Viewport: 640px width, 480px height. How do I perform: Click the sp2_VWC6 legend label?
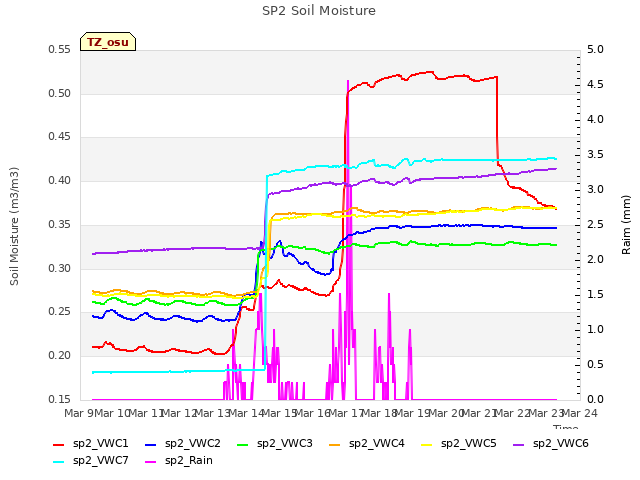tap(561, 443)
